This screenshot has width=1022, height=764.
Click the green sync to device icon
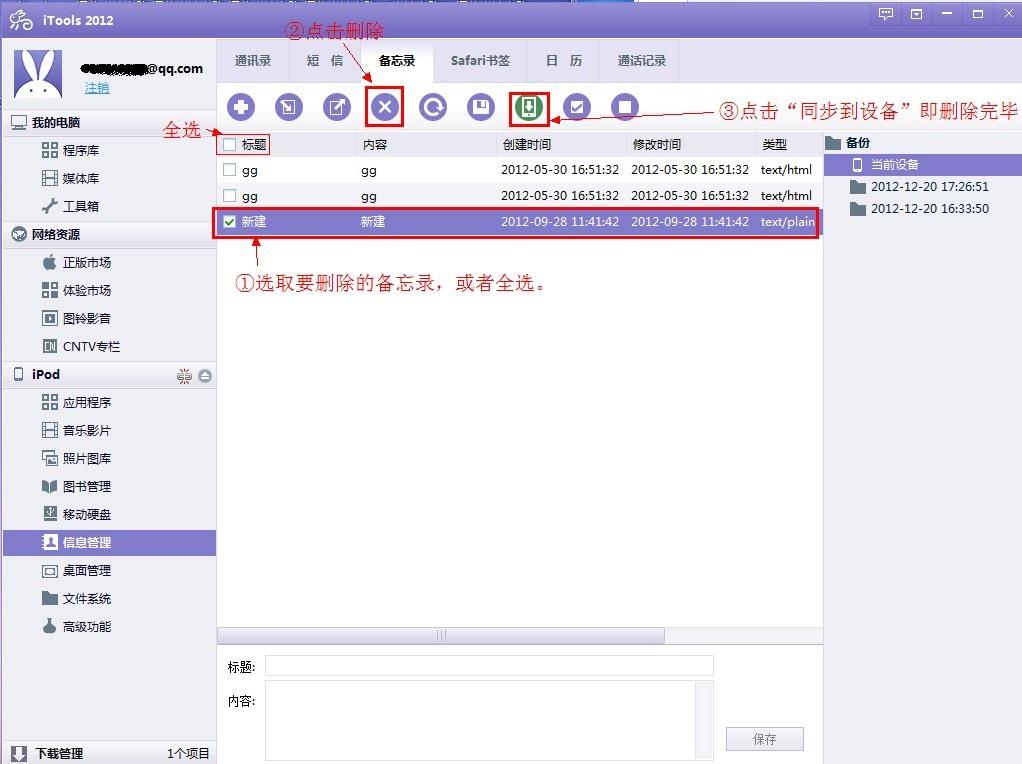point(529,107)
